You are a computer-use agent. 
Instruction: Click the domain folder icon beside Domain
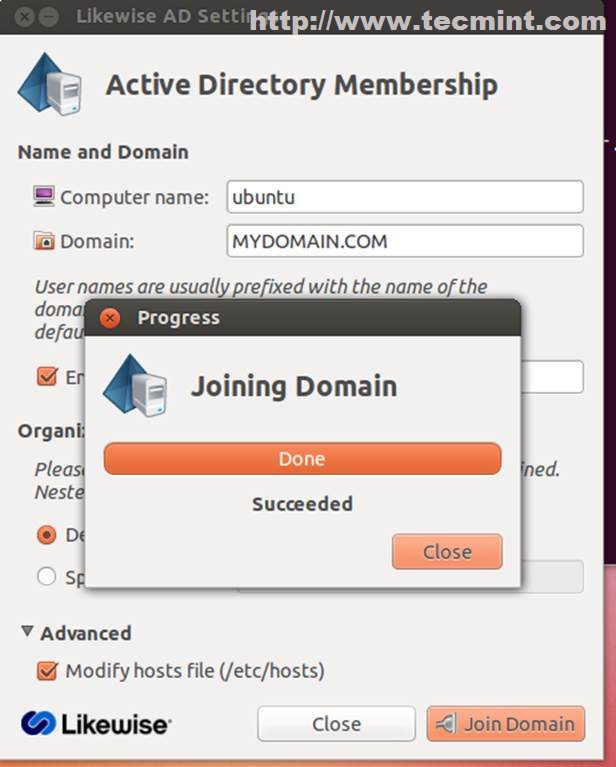pyautogui.click(x=44, y=241)
